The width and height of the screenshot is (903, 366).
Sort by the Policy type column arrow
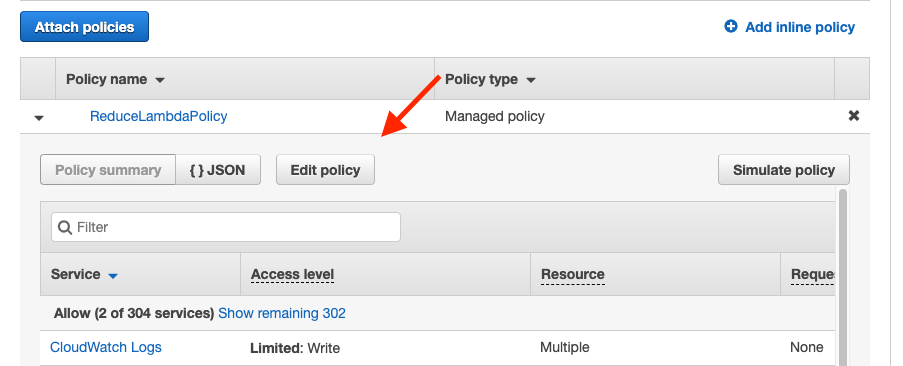[x=531, y=80]
